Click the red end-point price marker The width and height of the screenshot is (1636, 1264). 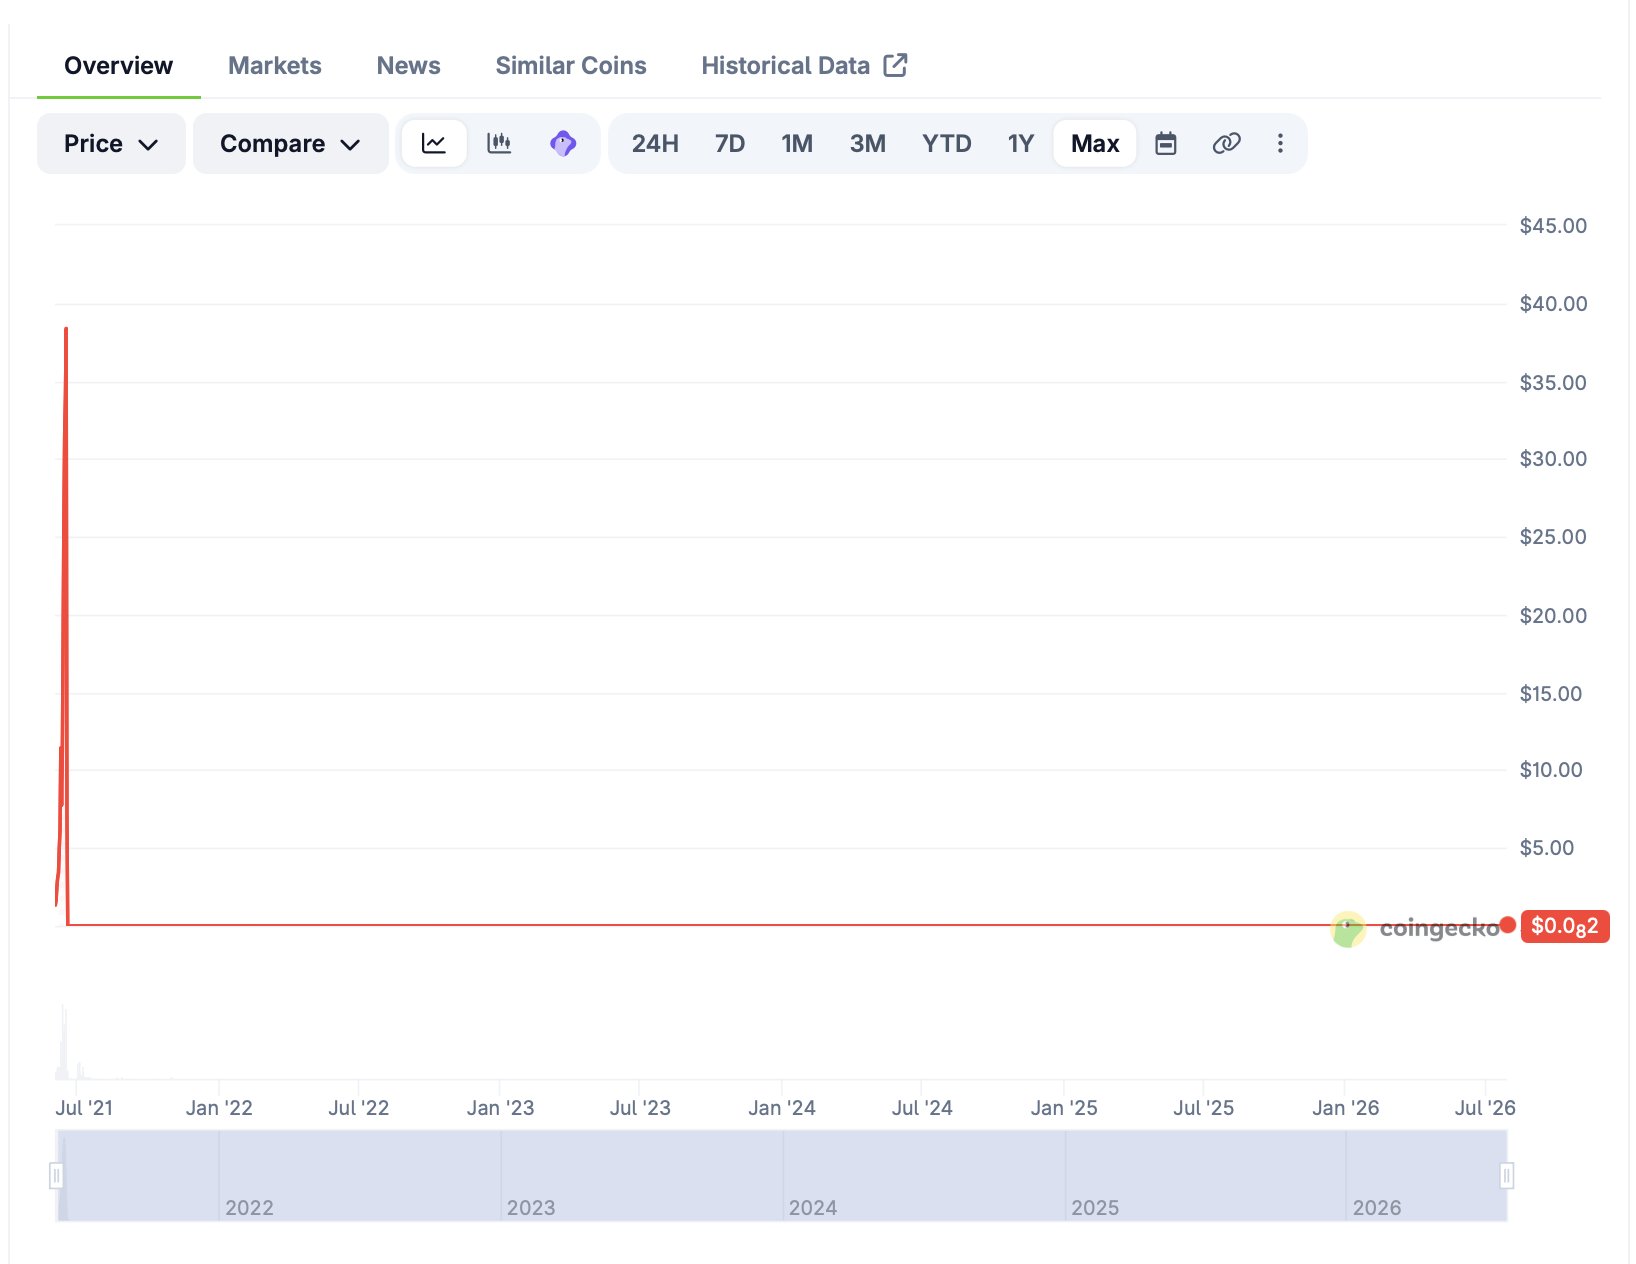click(x=1508, y=924)
